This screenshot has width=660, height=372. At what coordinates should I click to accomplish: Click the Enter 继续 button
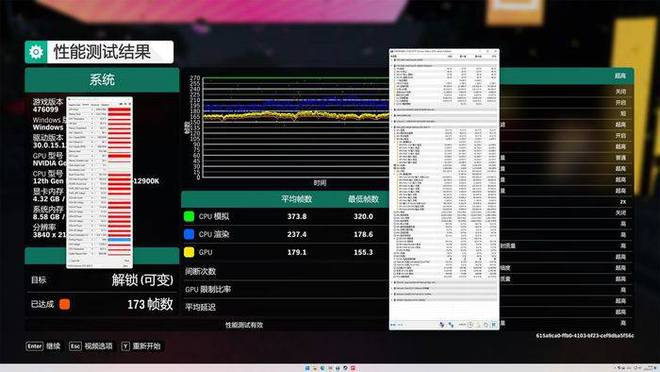click(43, 346)
